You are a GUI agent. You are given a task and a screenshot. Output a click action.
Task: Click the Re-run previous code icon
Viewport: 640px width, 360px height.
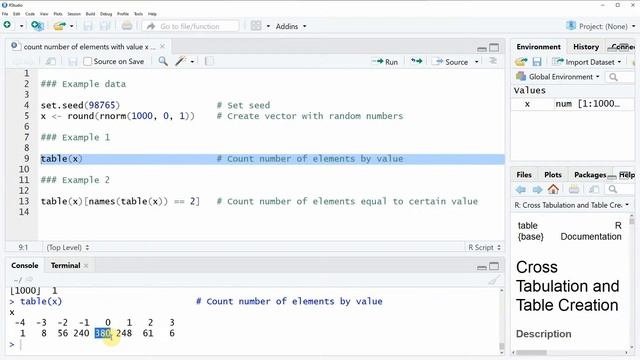pos(416,61)
